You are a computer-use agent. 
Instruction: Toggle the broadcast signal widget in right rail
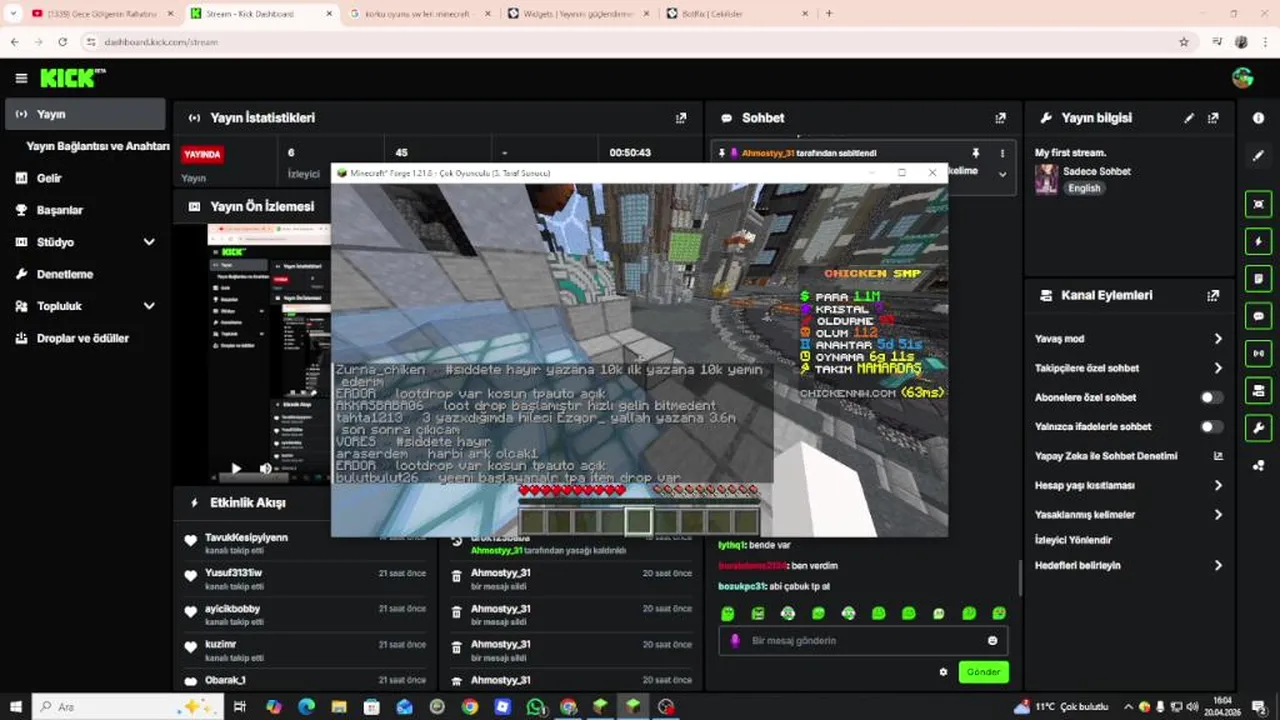pos(1258,353)
